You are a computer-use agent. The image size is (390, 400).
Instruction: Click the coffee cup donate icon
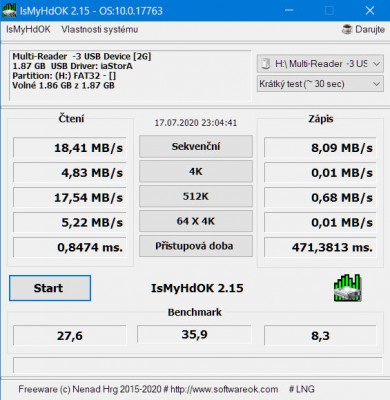pos(347,29)
